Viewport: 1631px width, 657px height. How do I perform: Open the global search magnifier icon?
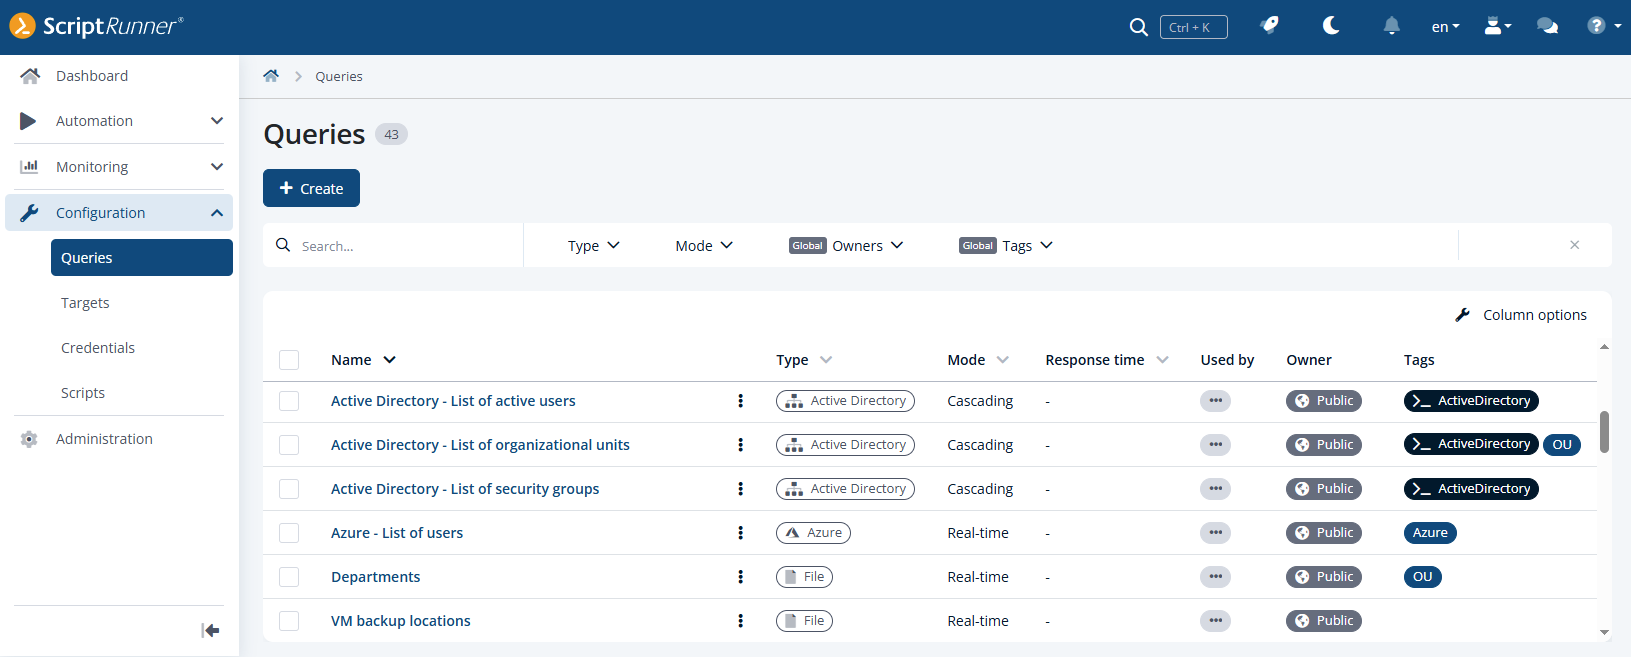pyautogui.click(x=1138, y=27)
